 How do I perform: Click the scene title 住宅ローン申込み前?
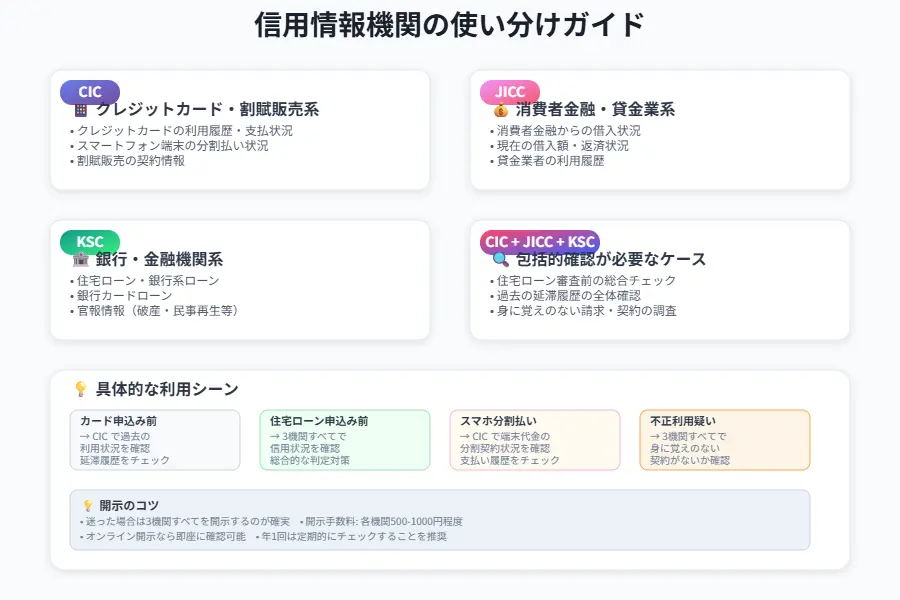pos(319,421)
